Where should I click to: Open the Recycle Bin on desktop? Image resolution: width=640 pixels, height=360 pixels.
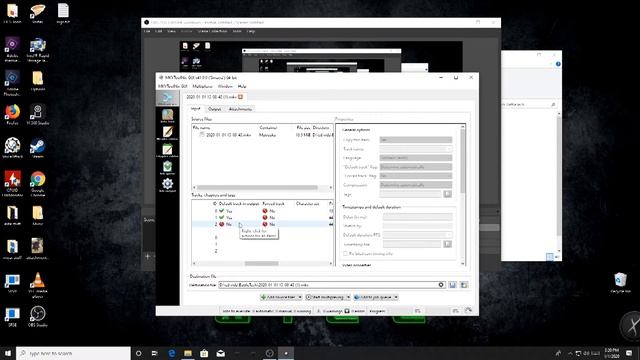[x=620, y=282]
